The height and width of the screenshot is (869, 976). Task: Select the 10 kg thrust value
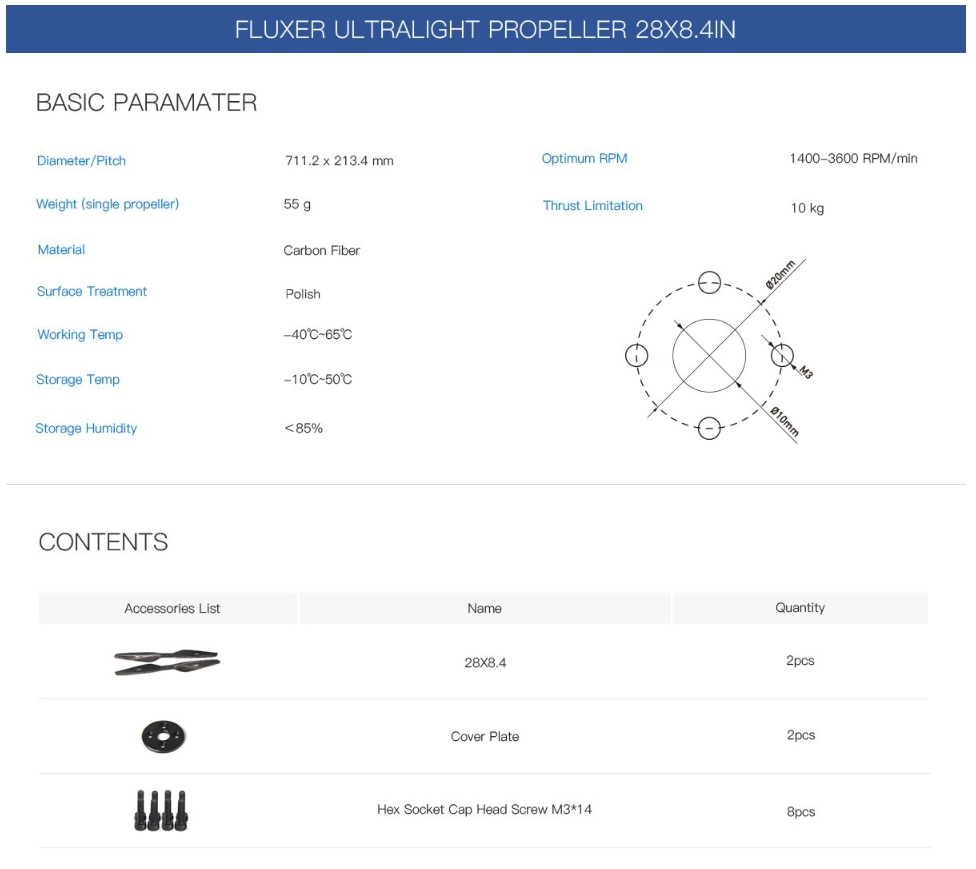point(807,208)
